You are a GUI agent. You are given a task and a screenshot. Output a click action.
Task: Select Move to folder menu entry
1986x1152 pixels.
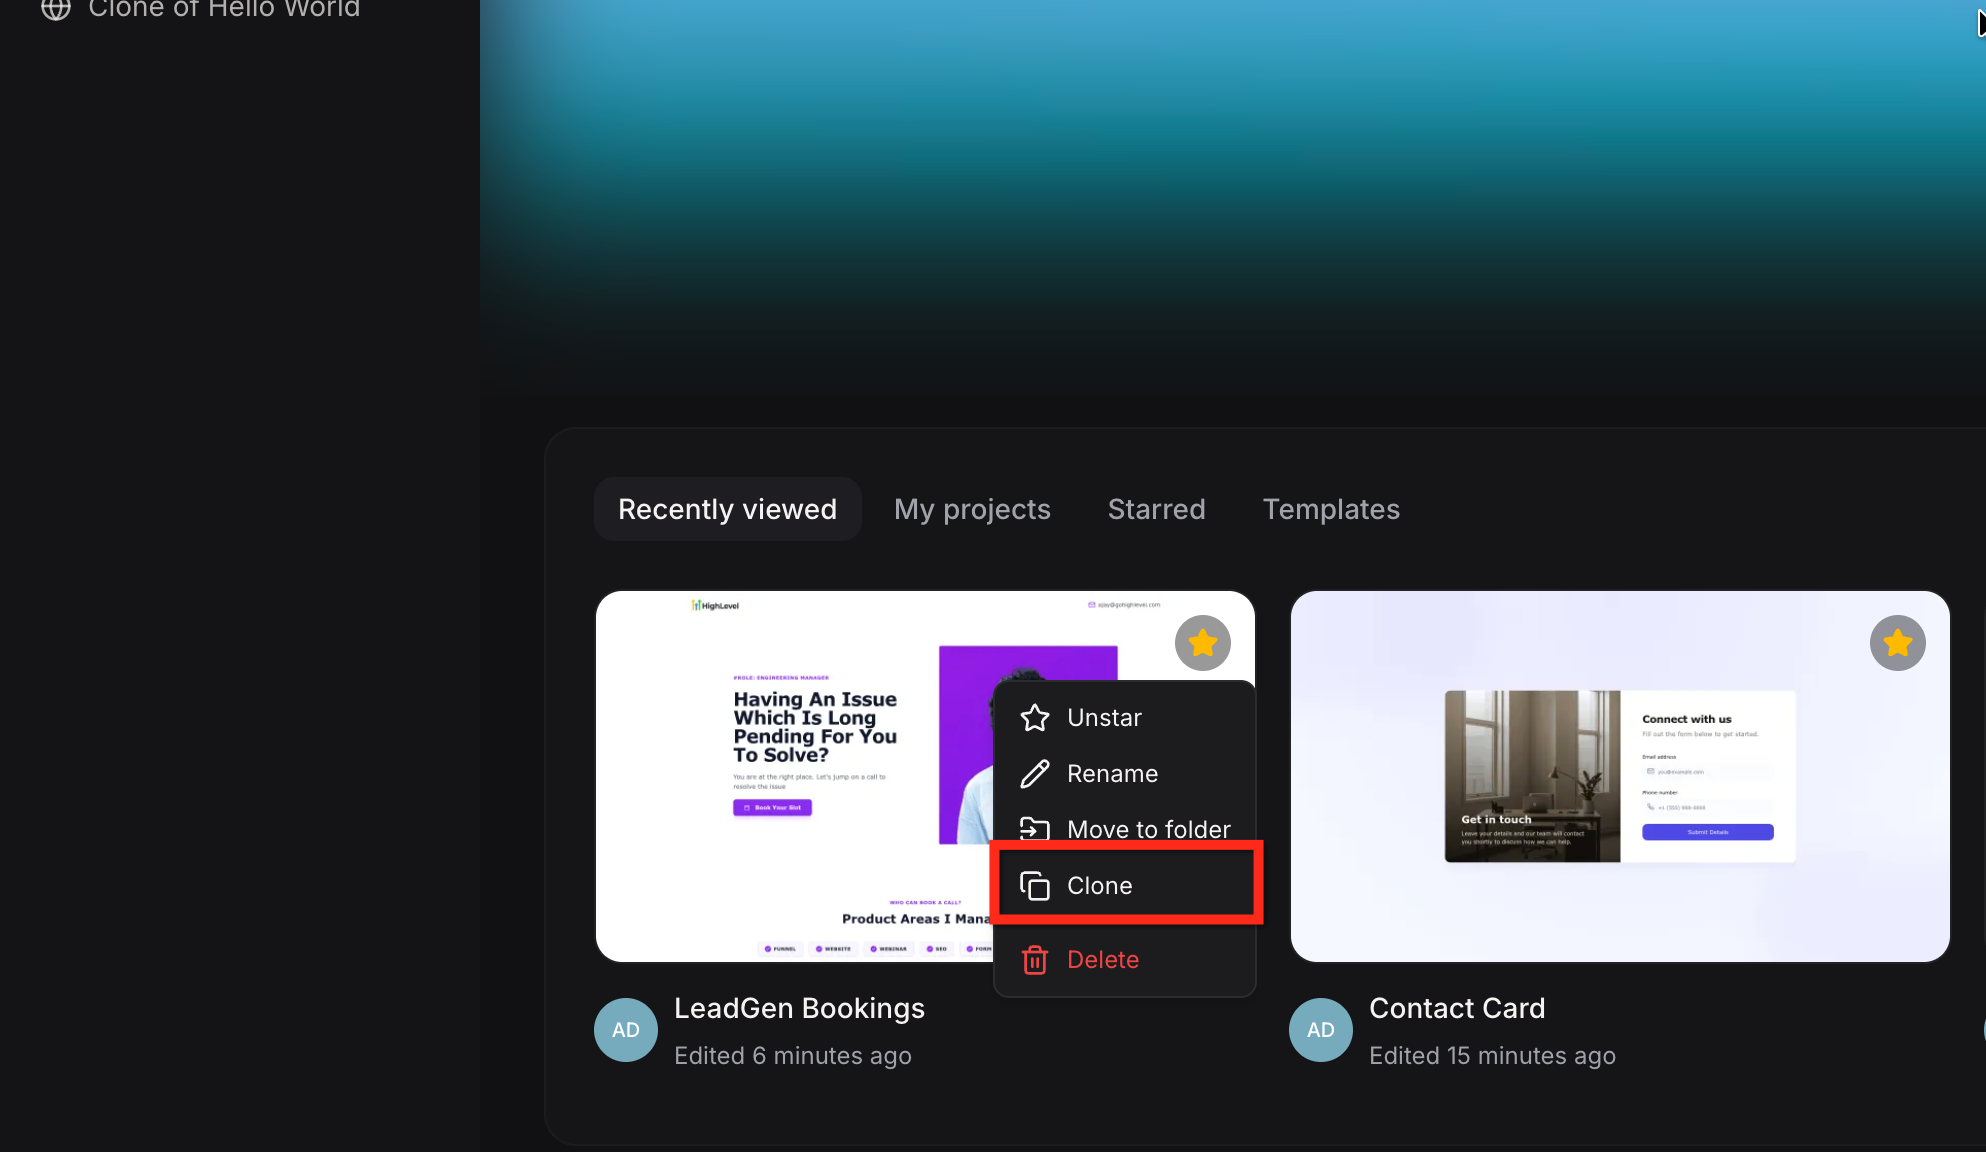[1148, 829]
